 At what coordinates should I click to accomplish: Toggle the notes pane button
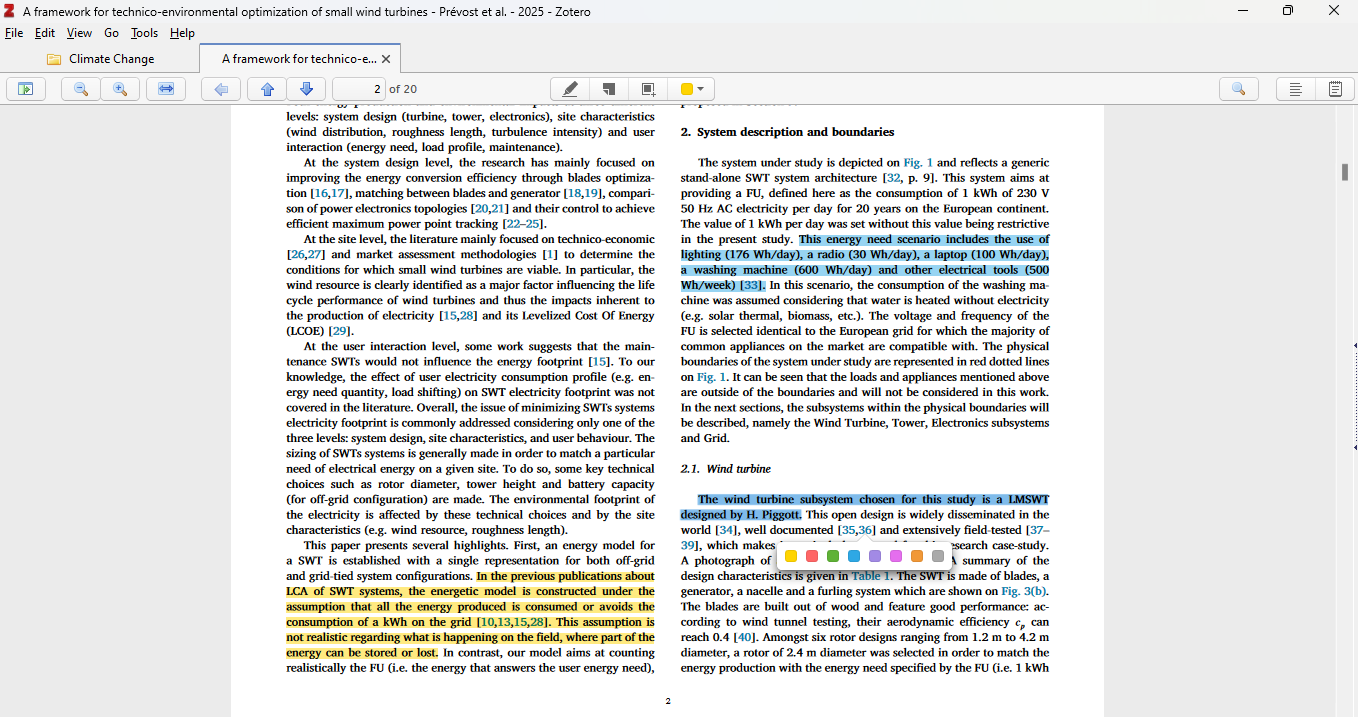pos(1335,89)
